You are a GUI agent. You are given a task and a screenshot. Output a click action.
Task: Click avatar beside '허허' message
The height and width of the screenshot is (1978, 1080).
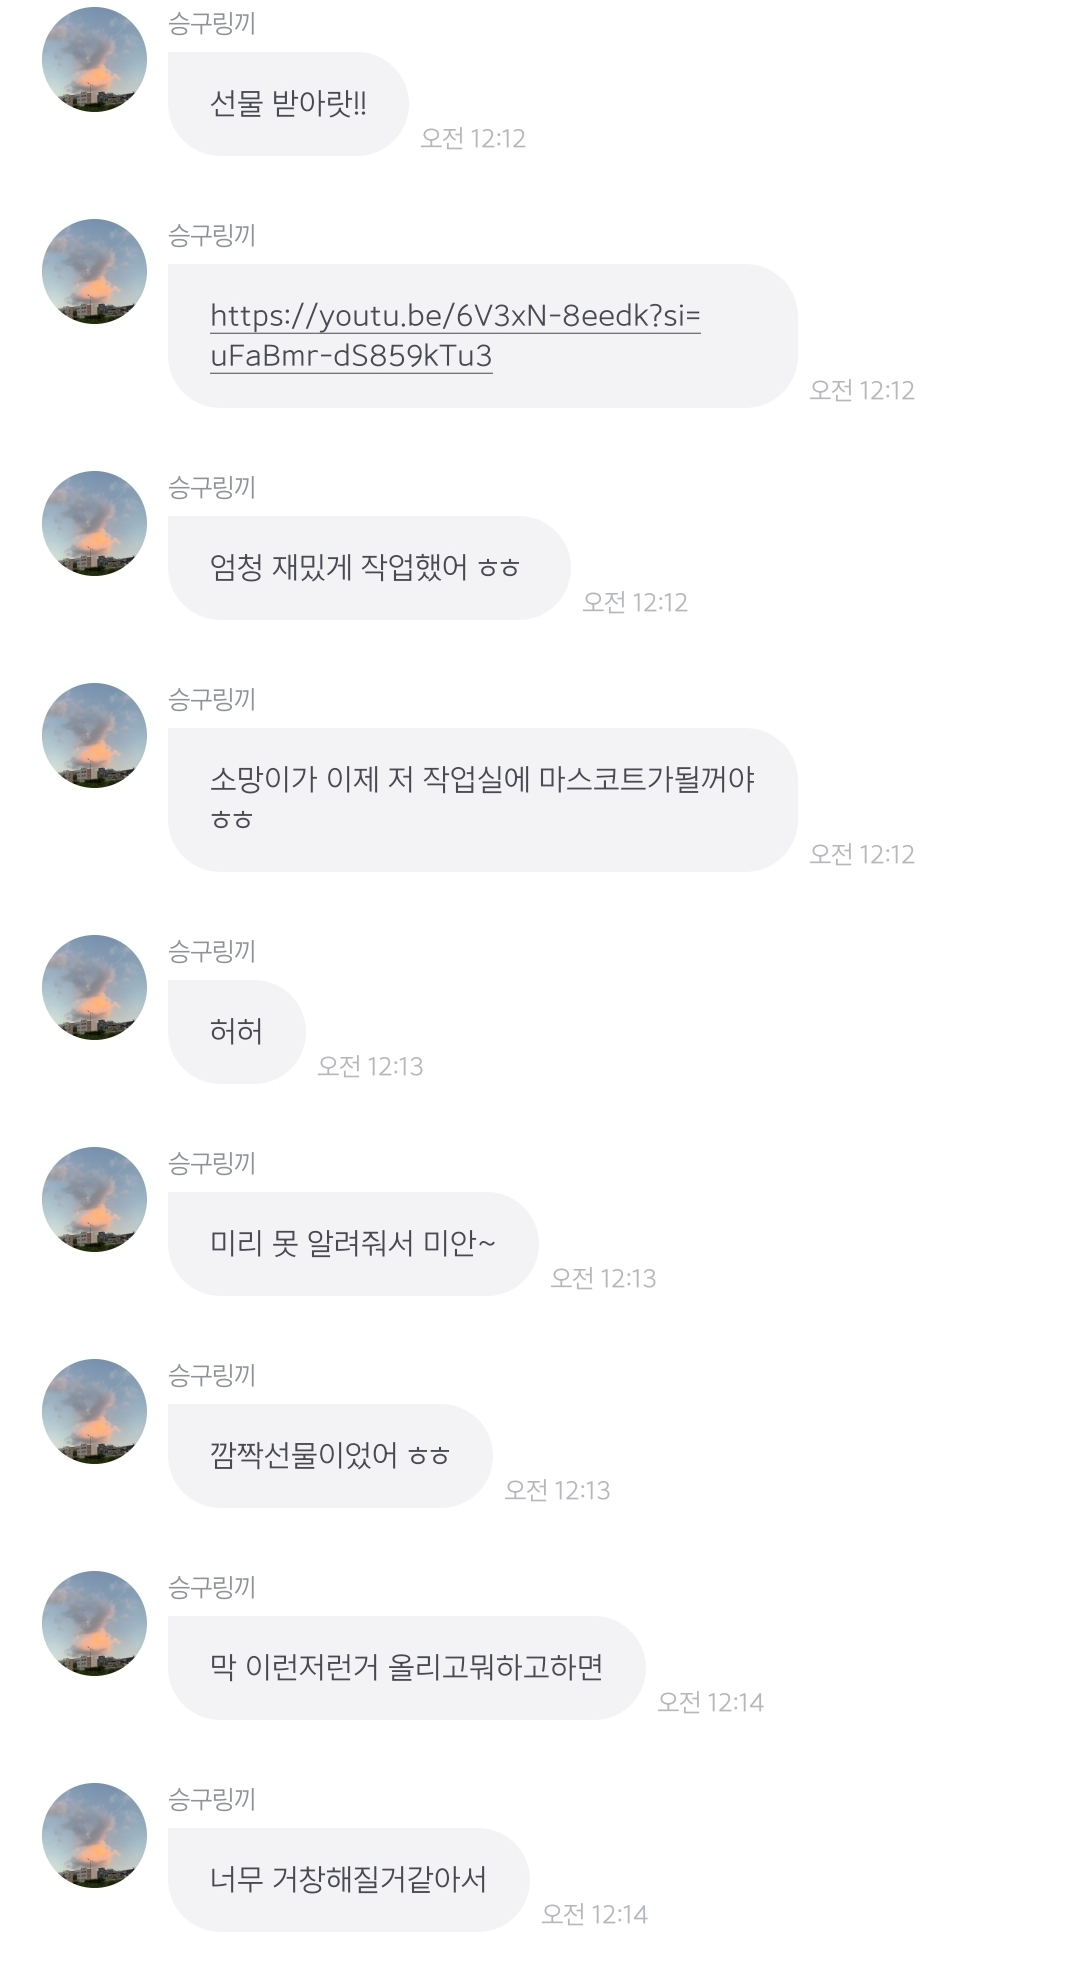[x=94, y=988]
